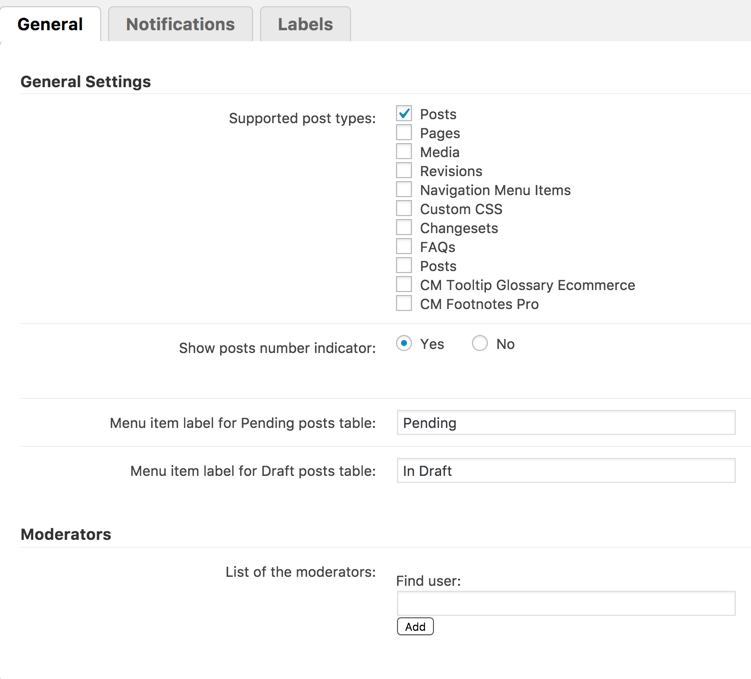Tick CM Tooltip Glossary Ecommerce checkbox
The width and height of the screenshot is (751, 679).
tap(404, 285)
